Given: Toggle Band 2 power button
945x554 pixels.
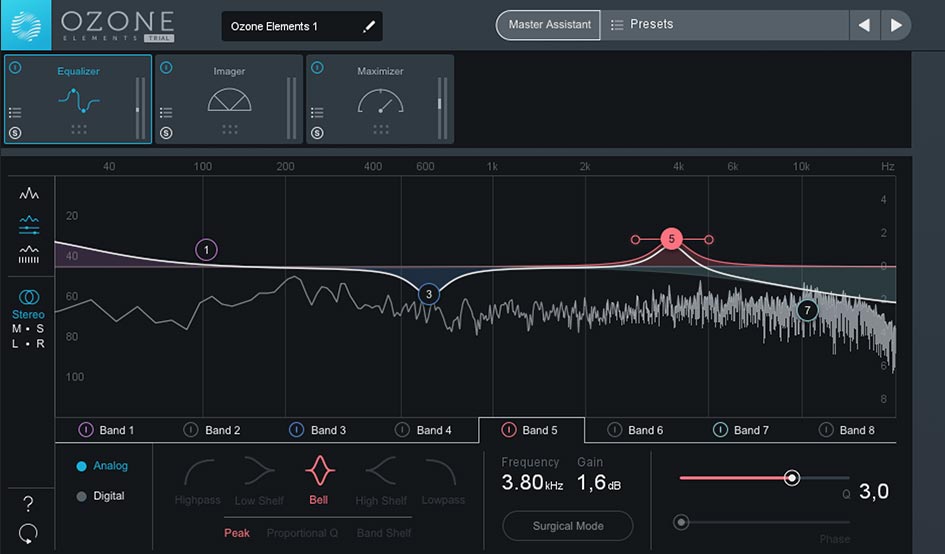Looking at the screenshot, I should (191, 430).
